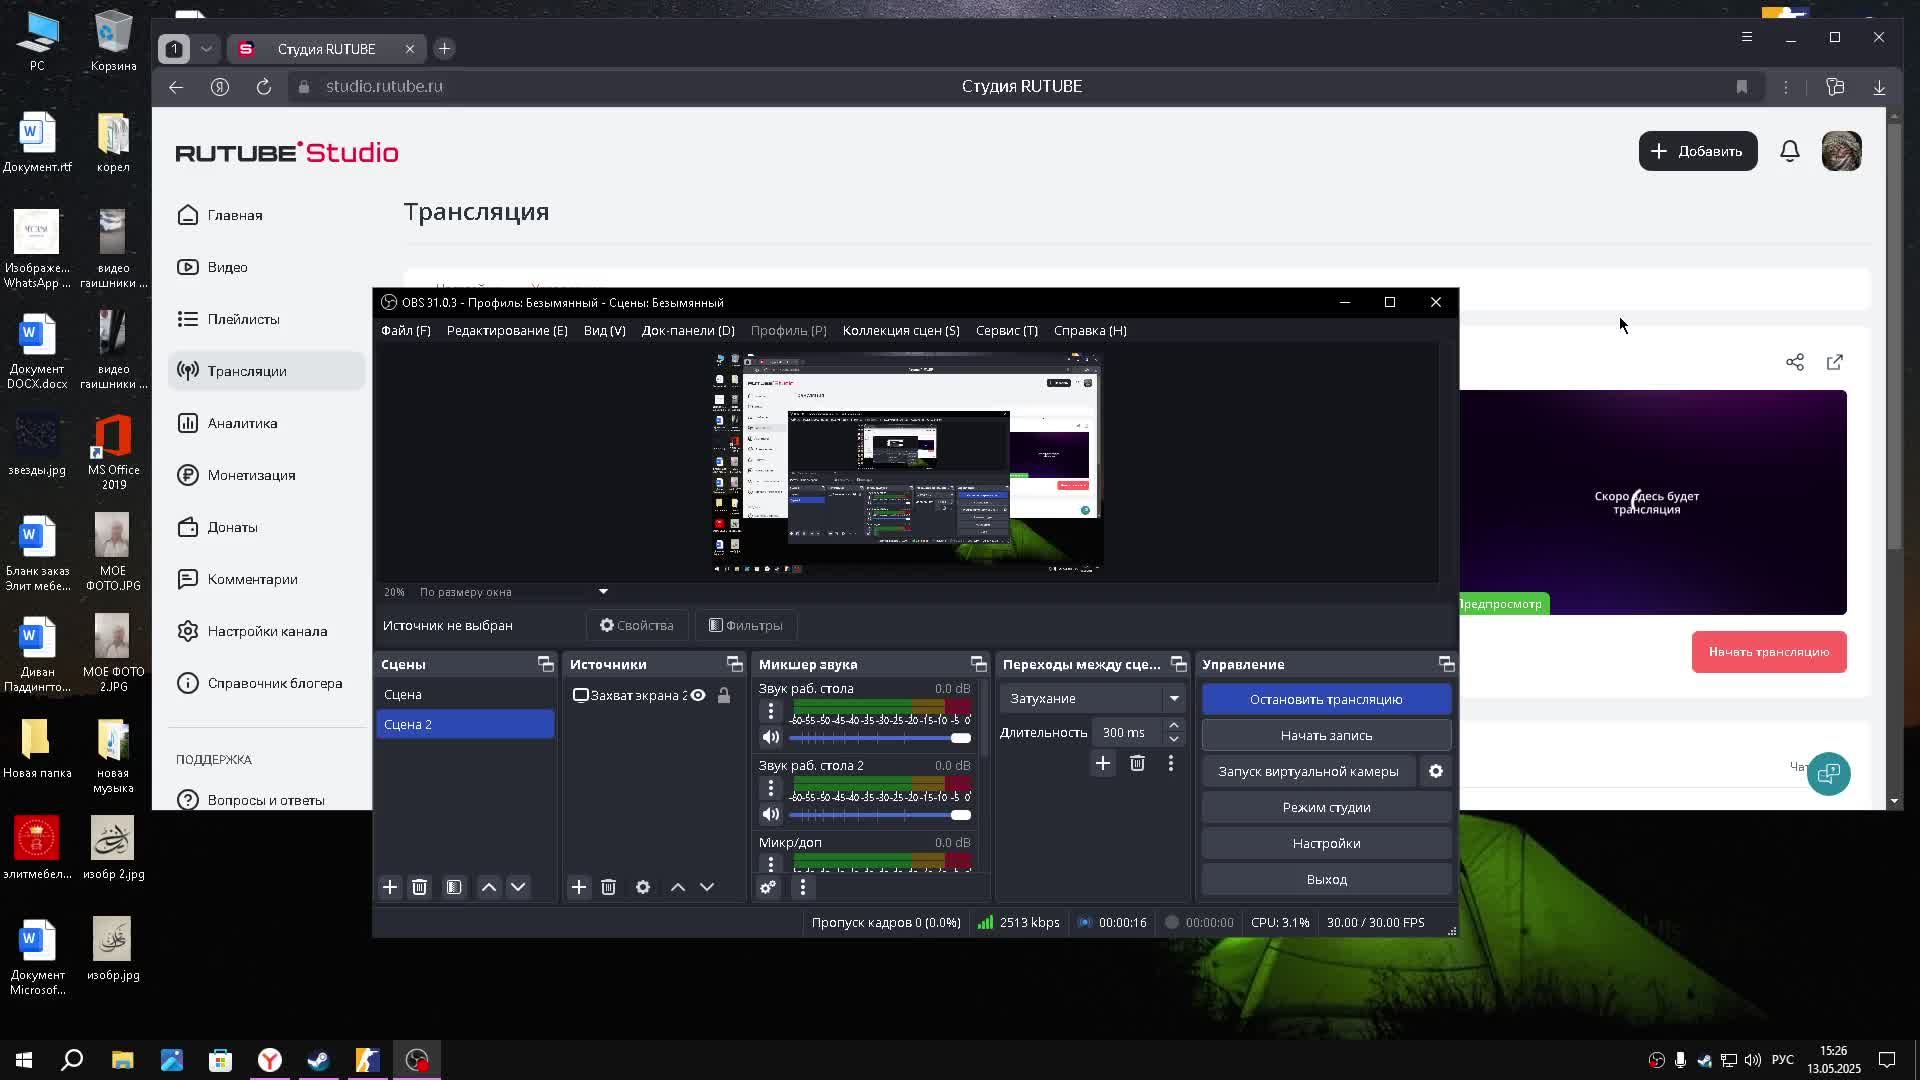Delete the scene transition
This screenshot has width=1920, height=1080.
click(1137, 764)
